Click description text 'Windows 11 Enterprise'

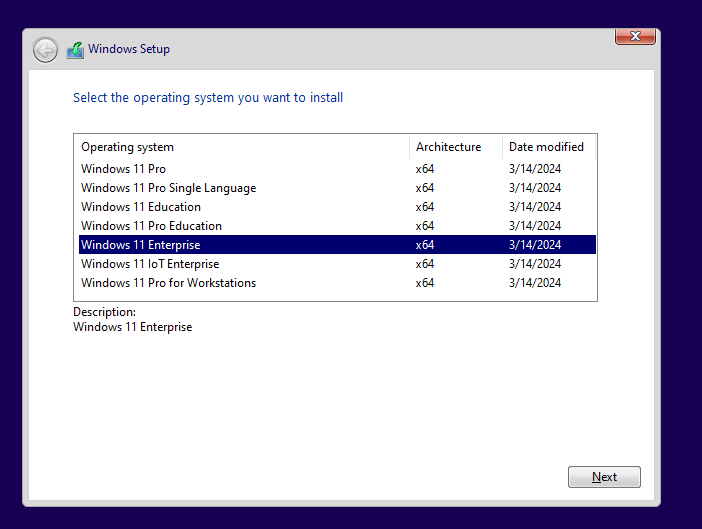133,327
